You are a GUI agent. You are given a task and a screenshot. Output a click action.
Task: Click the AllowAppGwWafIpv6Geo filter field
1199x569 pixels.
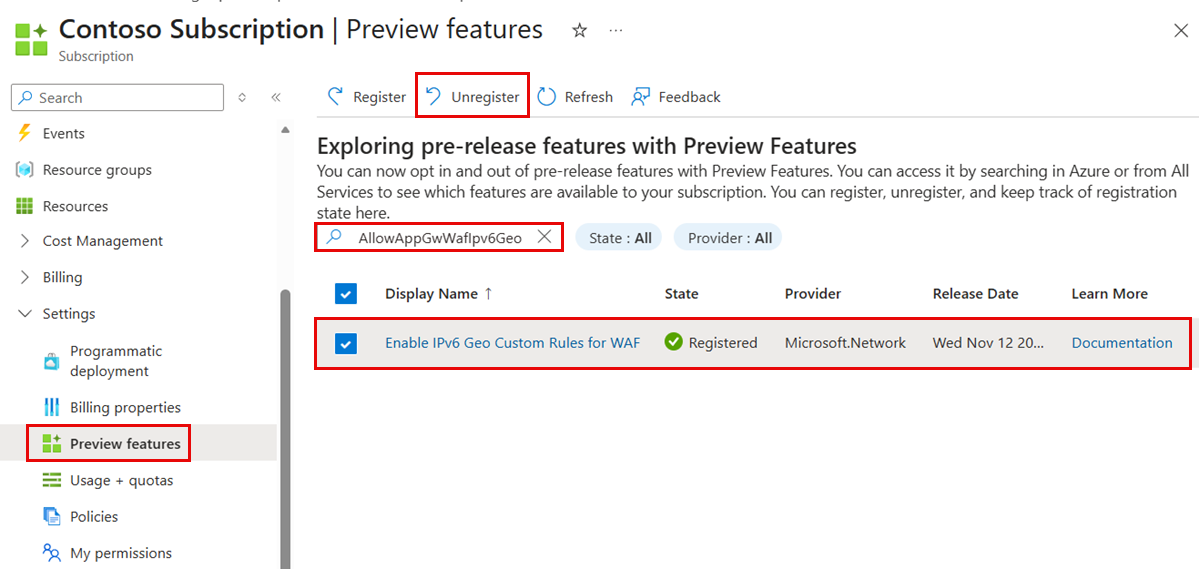coord(440,238)
